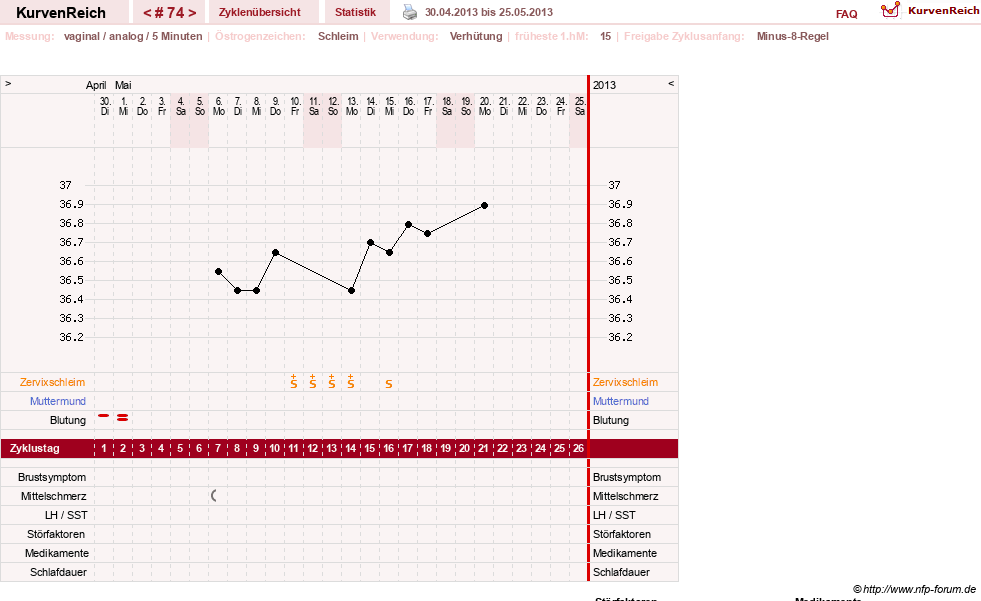
Task: Click the previous cycle arrow before #74
Action: pyautogui.click(x=147, y=13)
